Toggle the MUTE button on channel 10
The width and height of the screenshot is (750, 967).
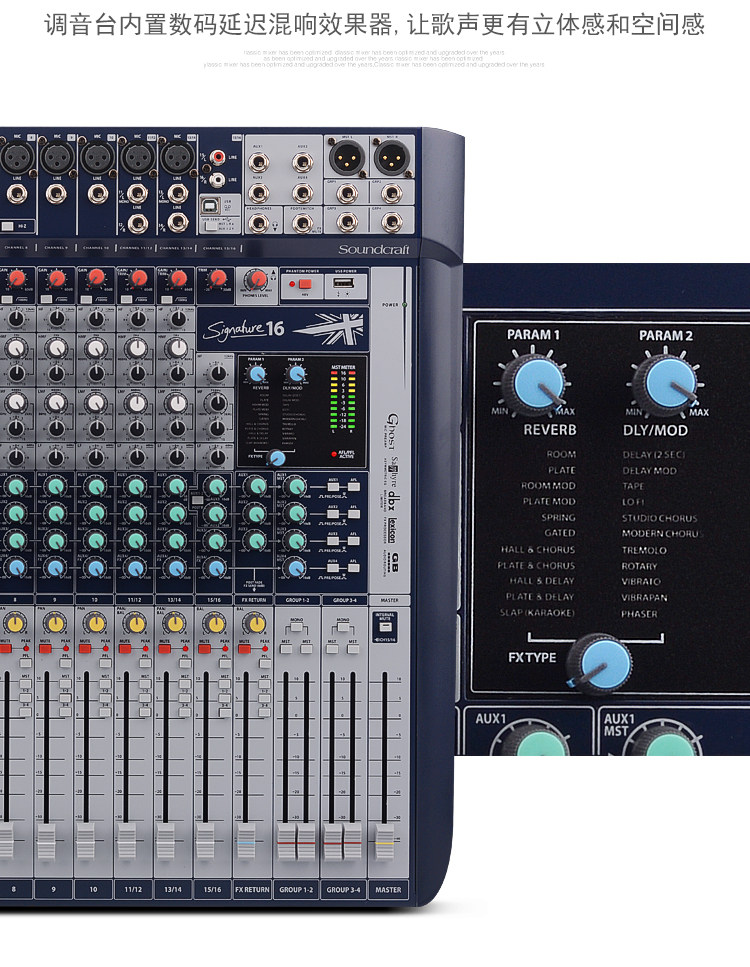click(85, 649)
